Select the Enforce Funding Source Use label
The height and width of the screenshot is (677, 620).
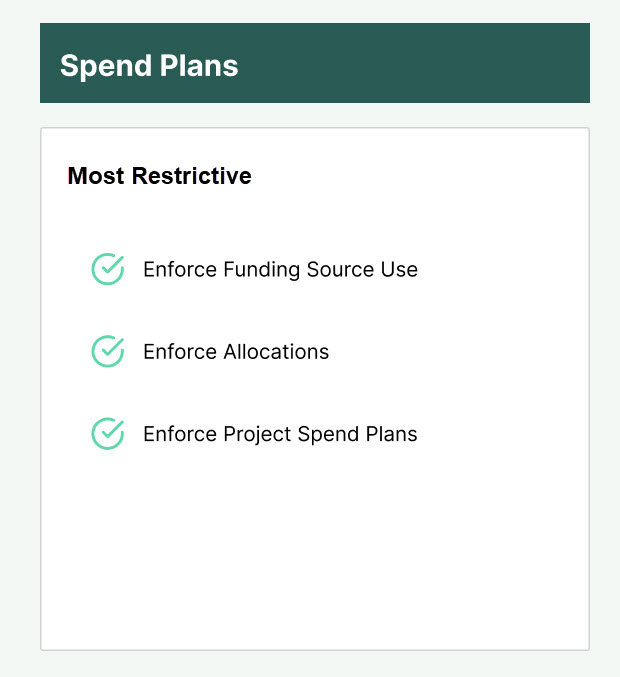pos(280,270)
